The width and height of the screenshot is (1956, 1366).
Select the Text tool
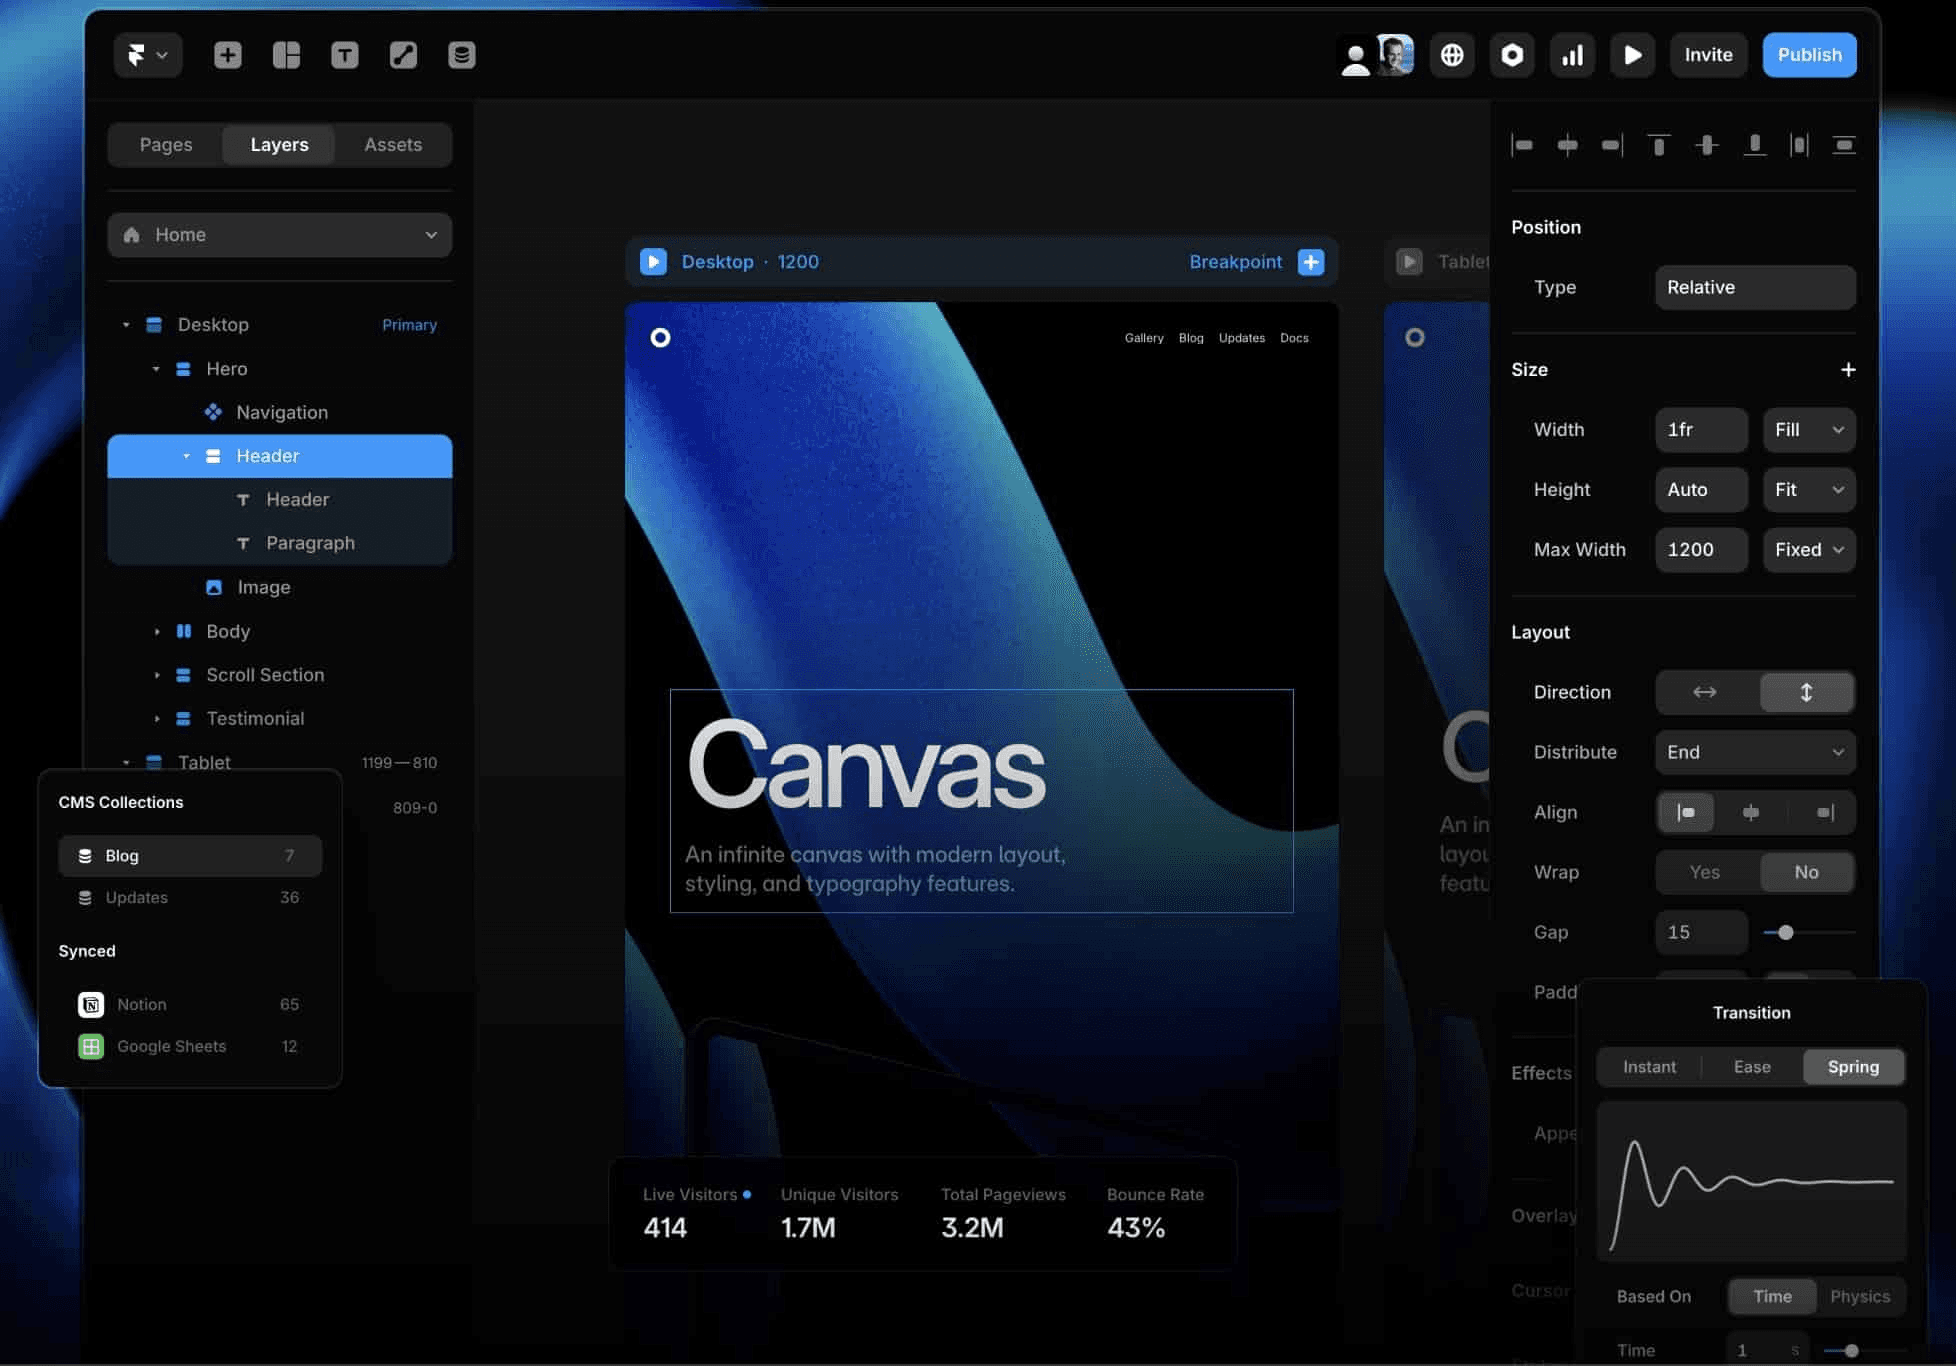point(345,55)
